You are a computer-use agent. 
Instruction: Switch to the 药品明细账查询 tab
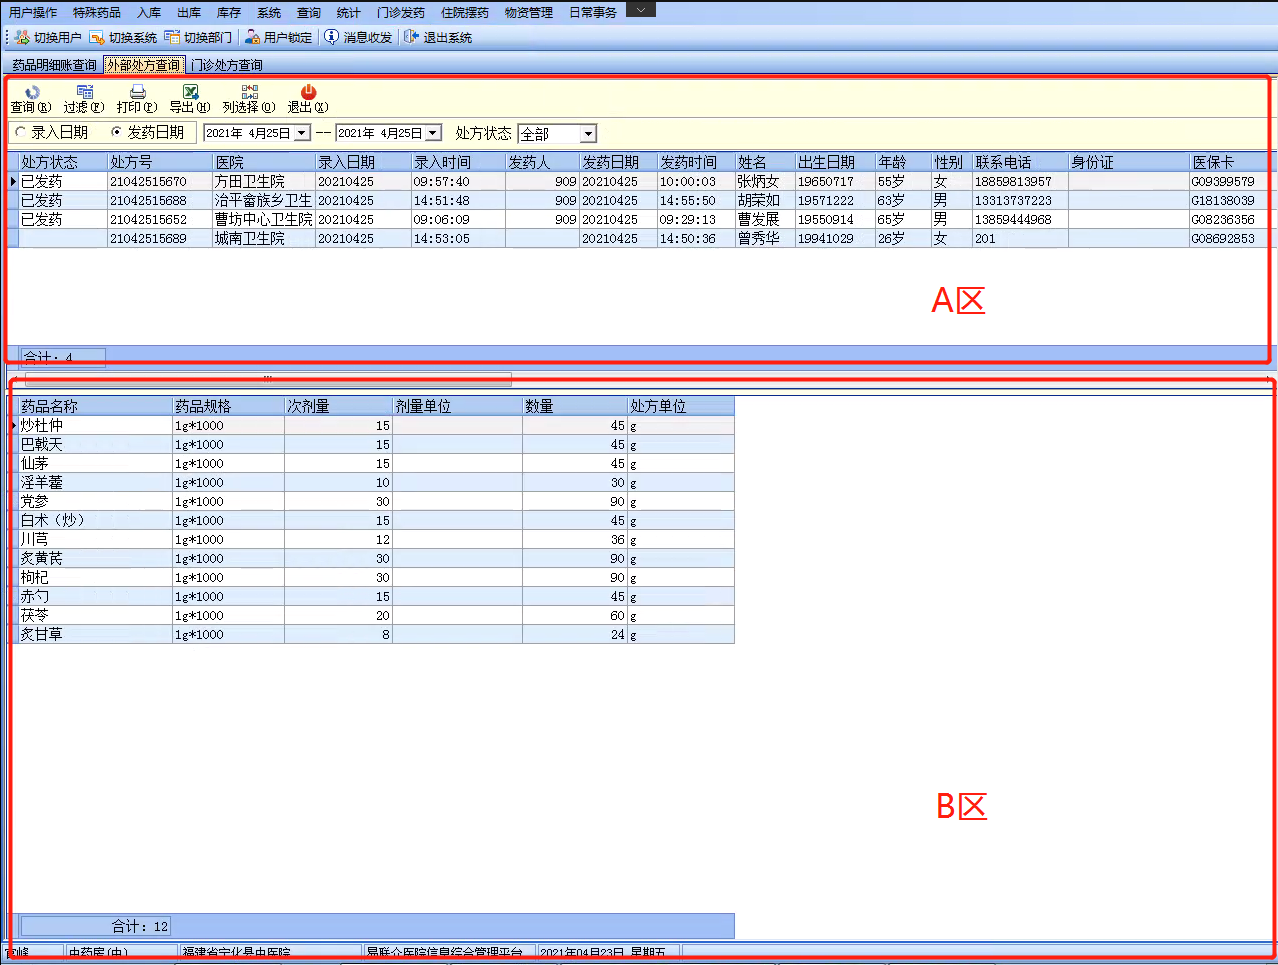54,65
